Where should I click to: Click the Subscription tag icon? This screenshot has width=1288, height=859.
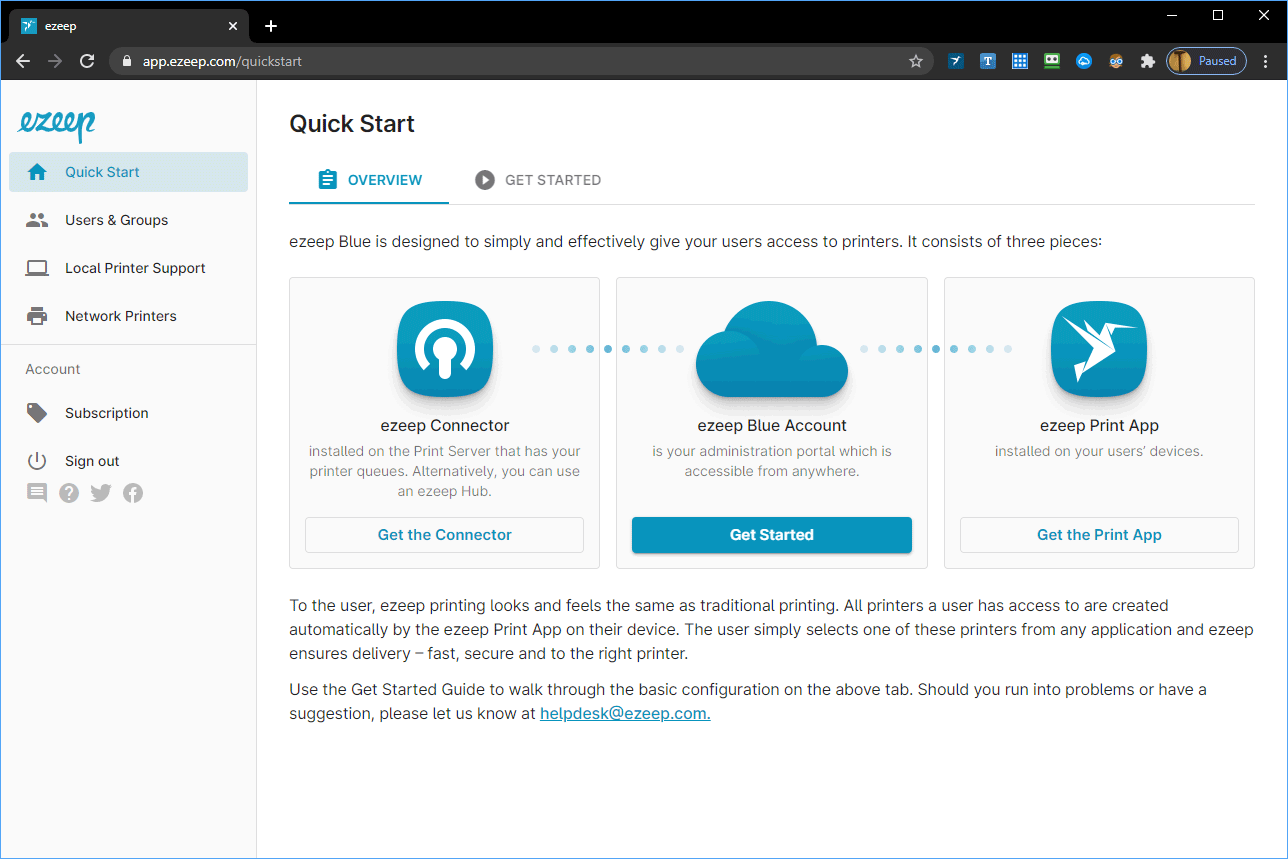37,413
